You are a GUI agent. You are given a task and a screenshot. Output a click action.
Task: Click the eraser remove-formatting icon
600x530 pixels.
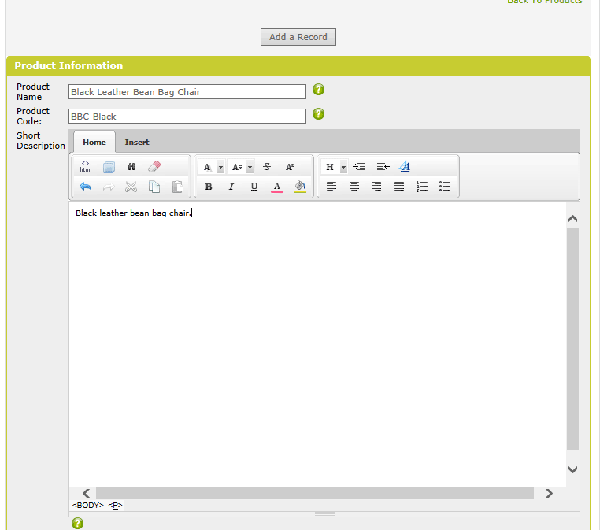154,167
